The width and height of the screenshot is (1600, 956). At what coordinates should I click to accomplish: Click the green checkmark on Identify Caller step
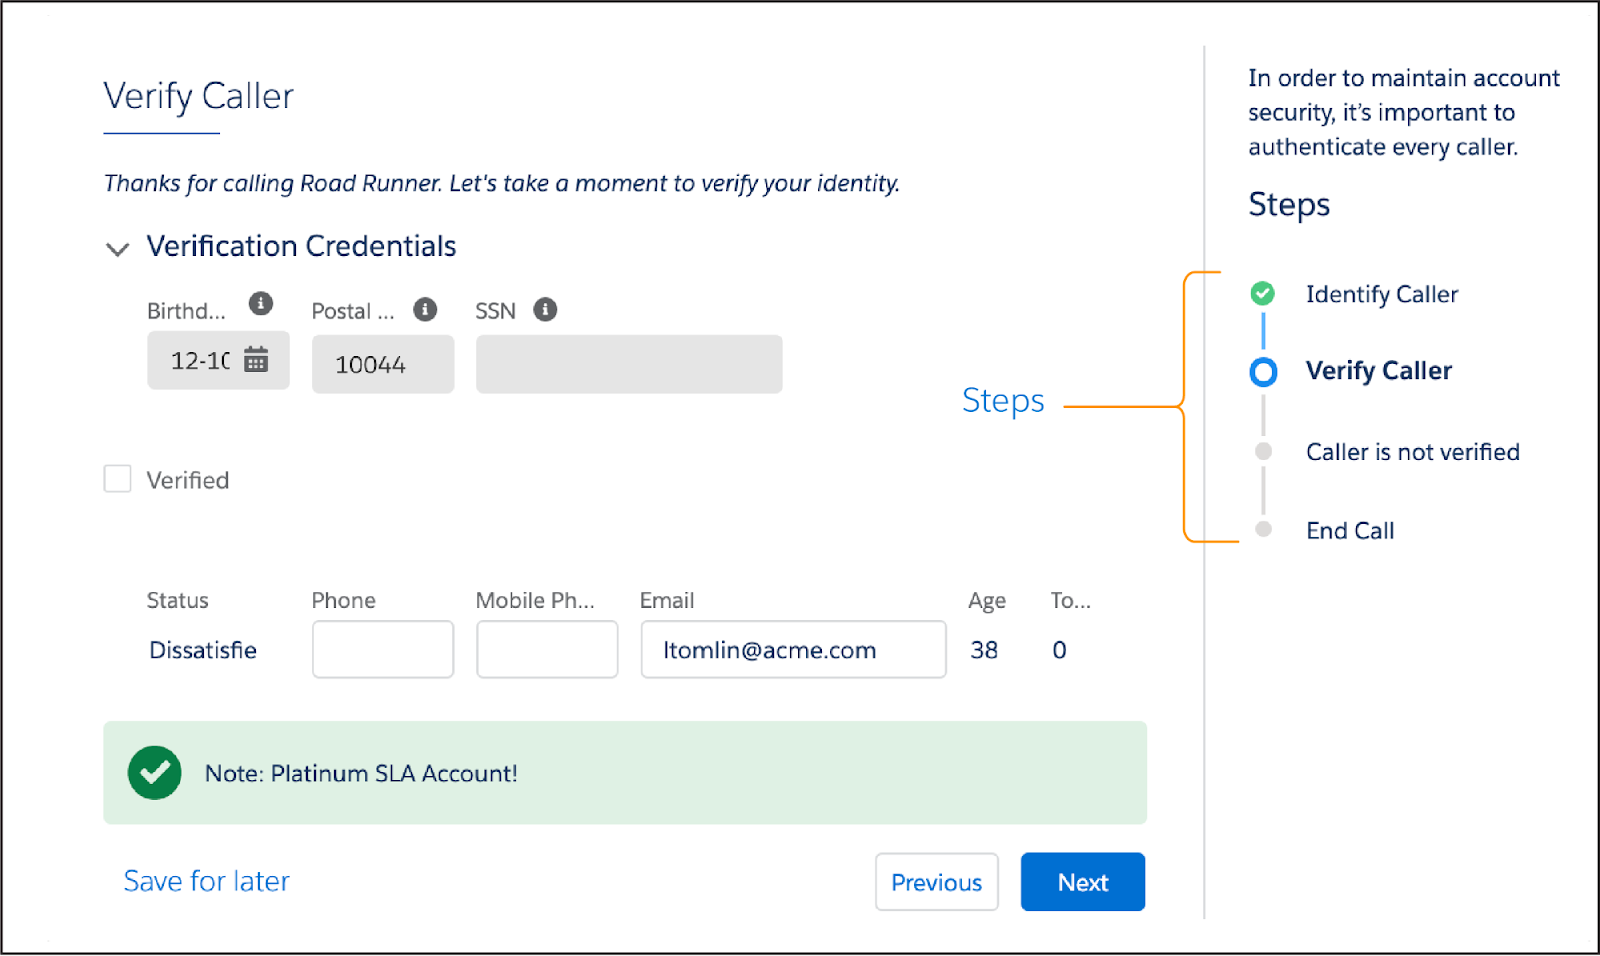pos(1262,293)
